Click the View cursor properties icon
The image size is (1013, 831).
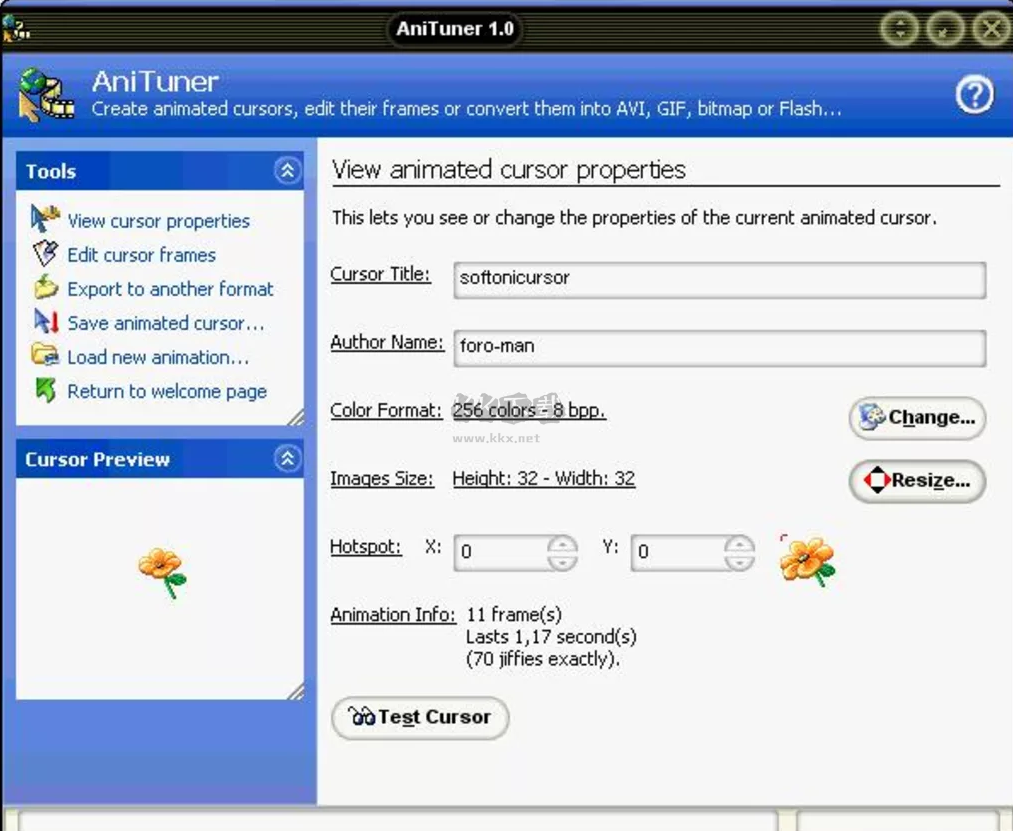(x=45, y=218)
